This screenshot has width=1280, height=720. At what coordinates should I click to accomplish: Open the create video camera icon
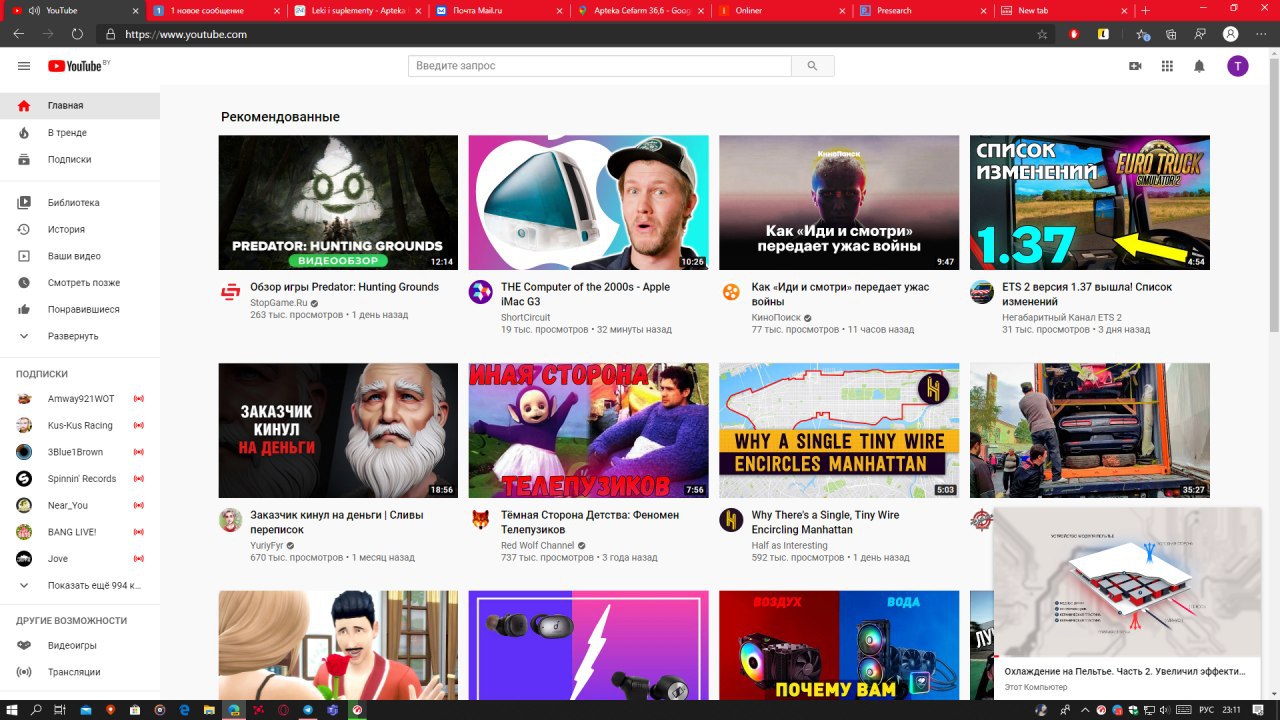(x=1135, y=66)
